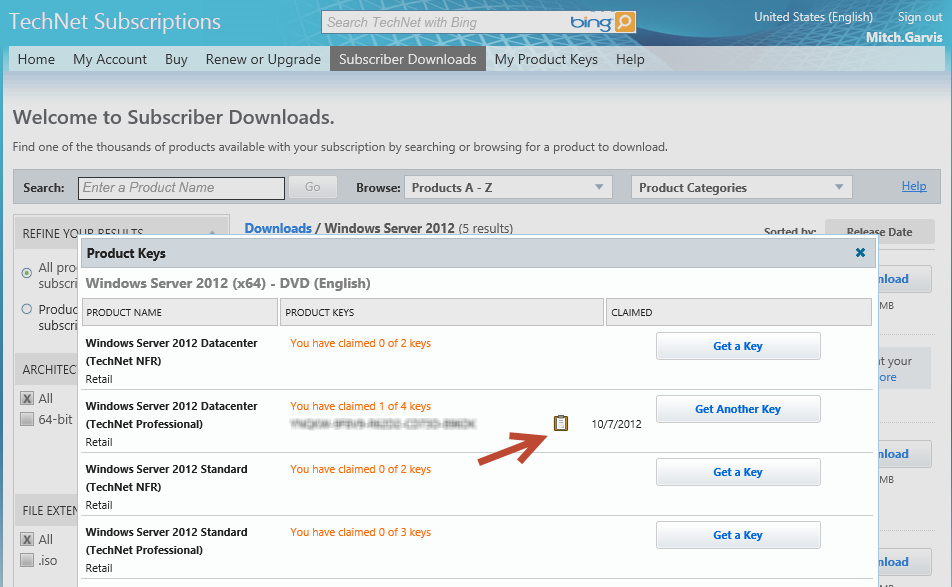Screen dimensions: 952x587
Task: Click the Downloads breadcrumb link
Action: [x=278, y=228]
